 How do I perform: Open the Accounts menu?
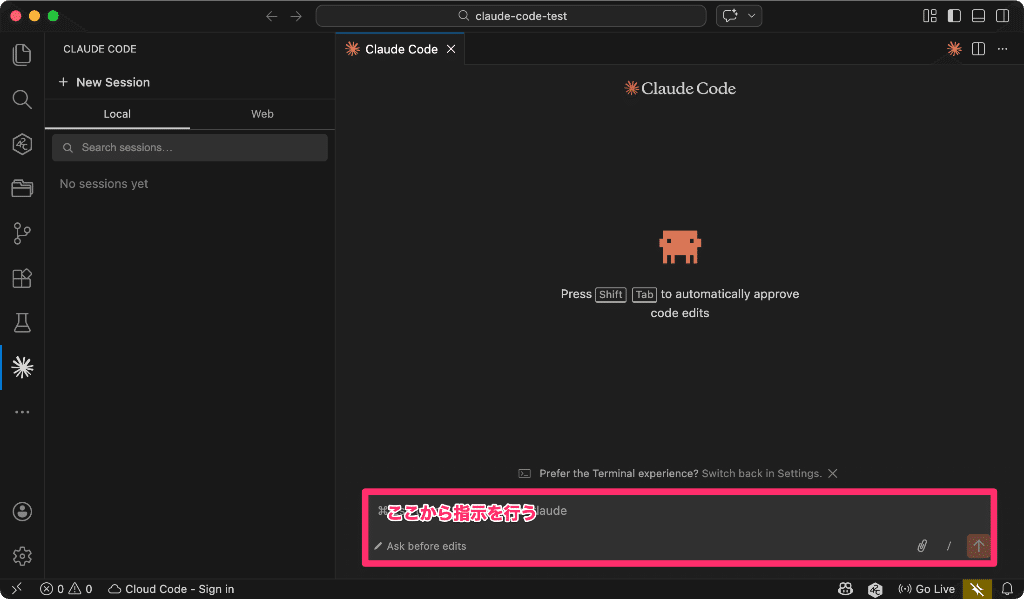pos(22,511)
